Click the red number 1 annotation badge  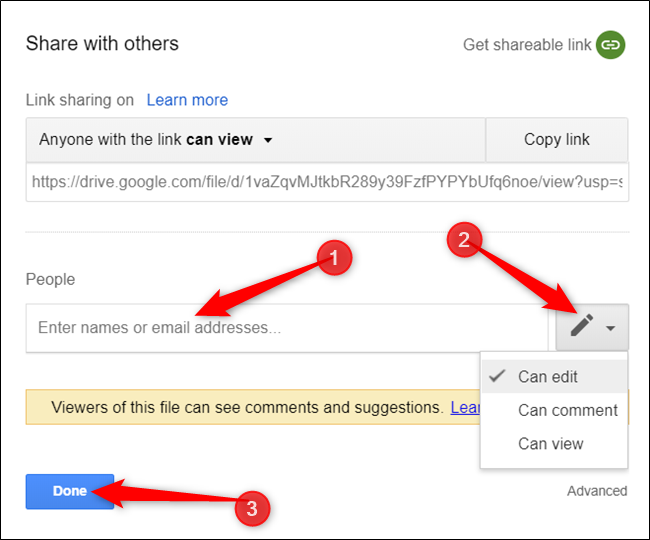click(334, 259)
